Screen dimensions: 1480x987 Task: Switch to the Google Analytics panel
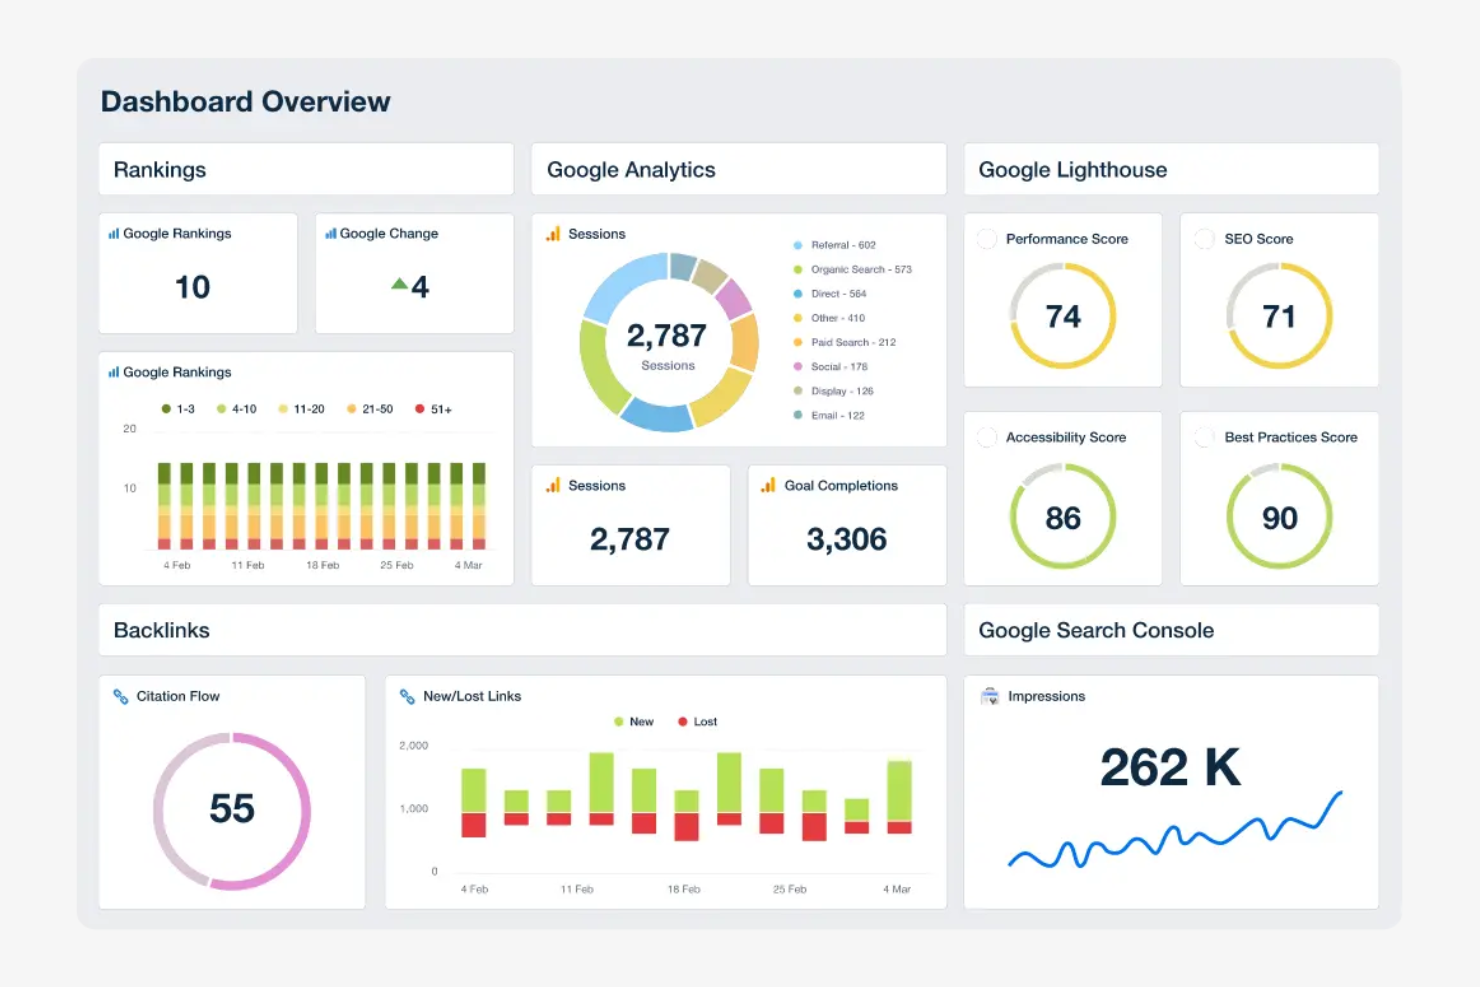coord(630,169)
